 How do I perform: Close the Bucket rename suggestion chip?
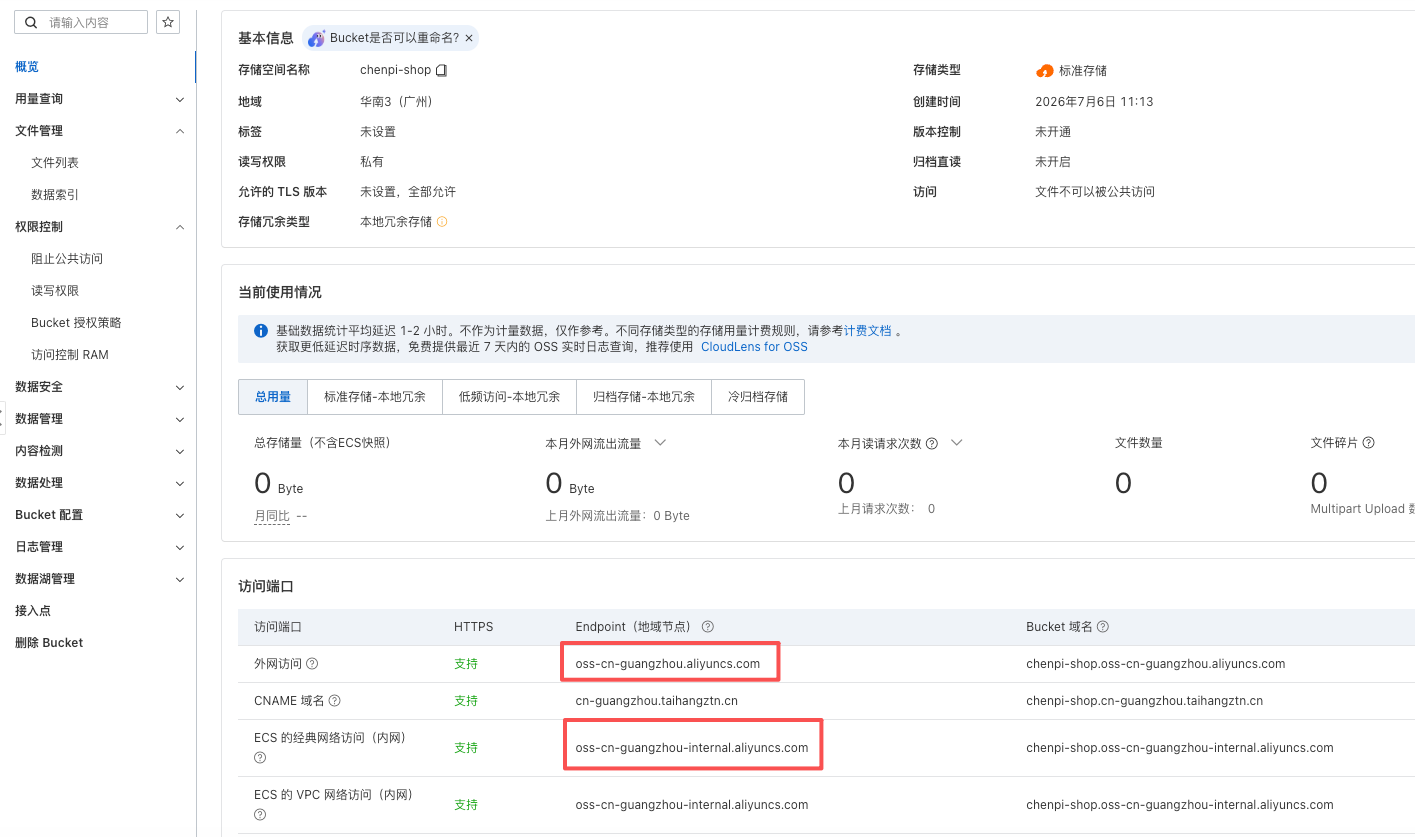click(x=469, y=38)
